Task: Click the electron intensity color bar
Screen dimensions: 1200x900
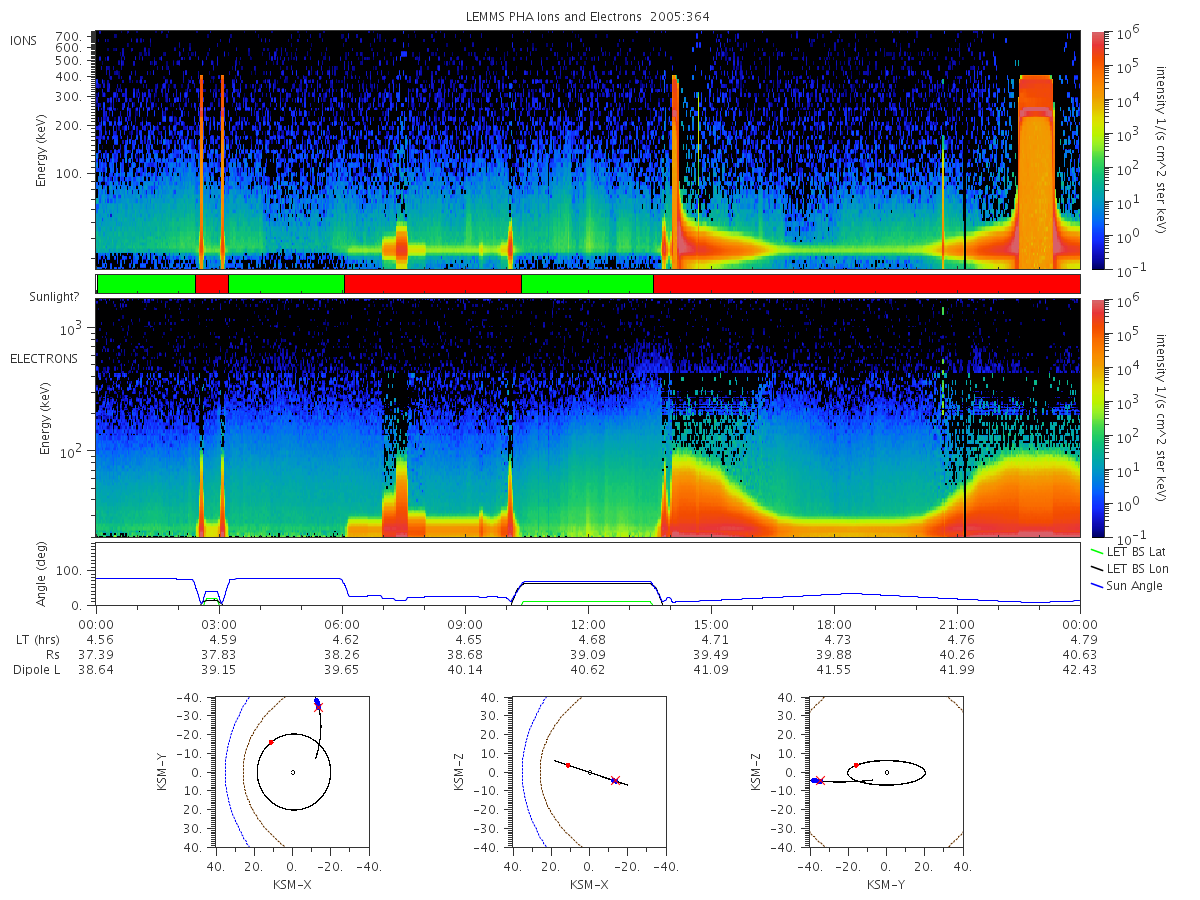Action: pos(1098,418)
